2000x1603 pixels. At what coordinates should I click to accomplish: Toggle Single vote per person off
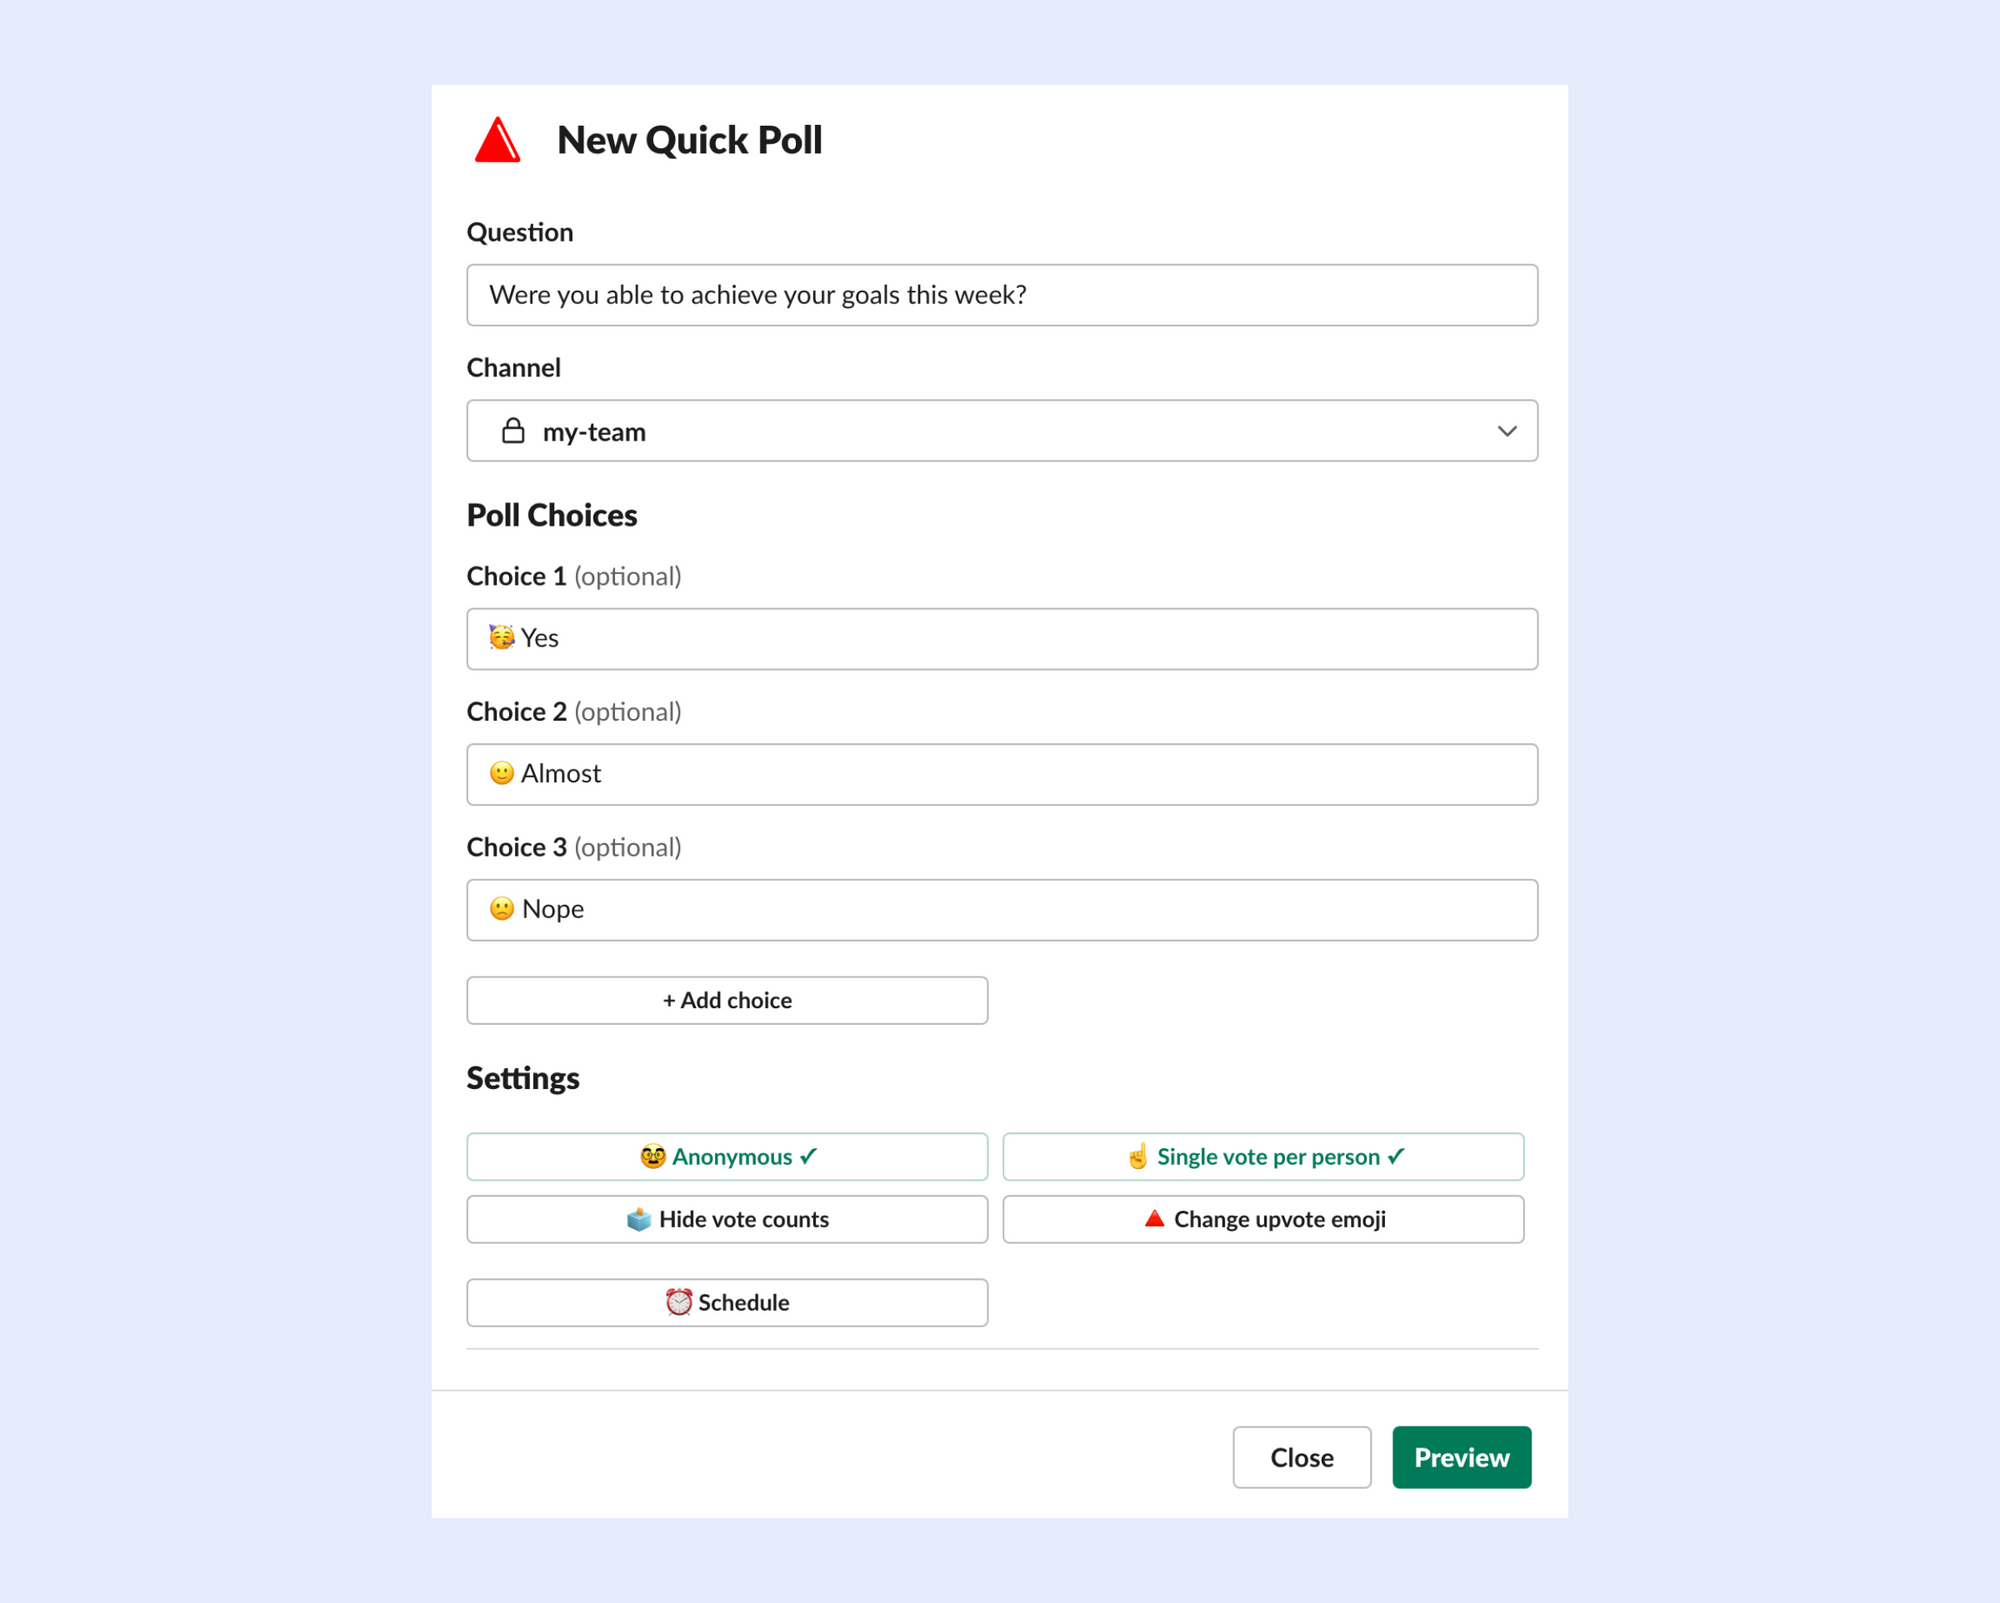coord(1263,1157)
